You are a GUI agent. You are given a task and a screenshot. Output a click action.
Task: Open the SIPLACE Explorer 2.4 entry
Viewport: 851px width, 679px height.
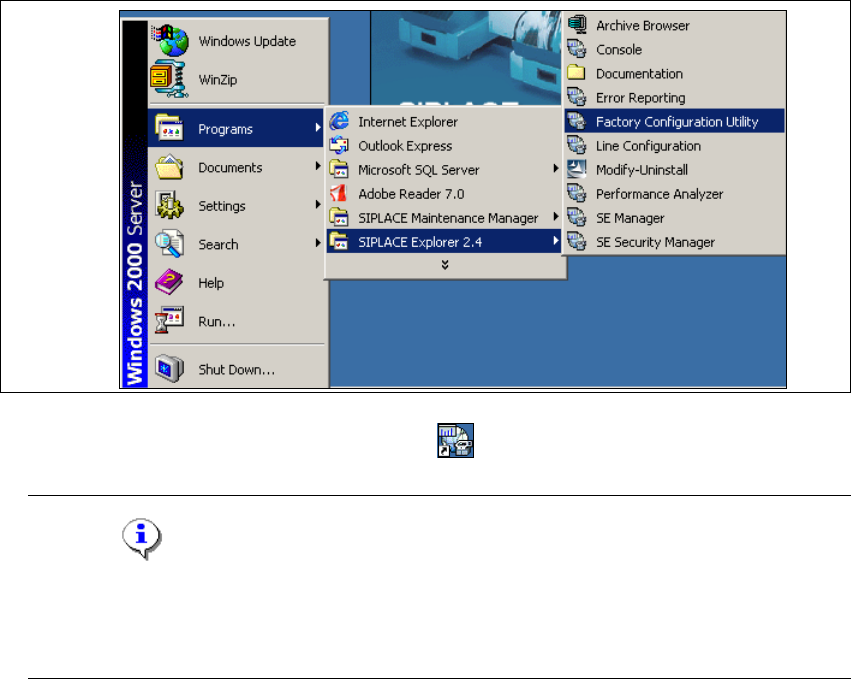(x=444, y=241)
